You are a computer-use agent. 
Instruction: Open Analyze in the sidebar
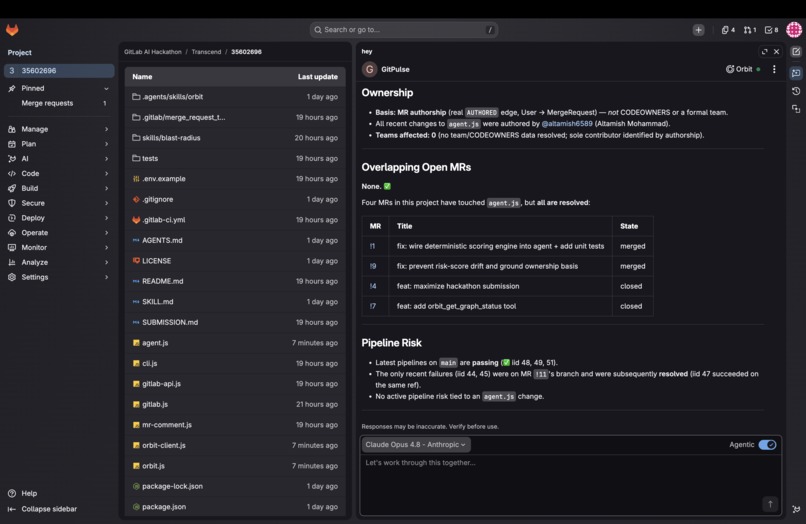59,262
